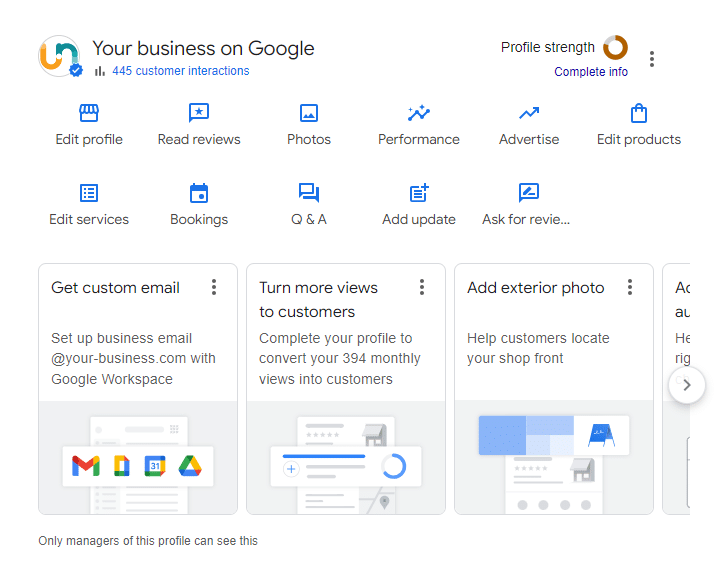Click the Your business on Google heading
726x563 pixels.
click(203, 48)
